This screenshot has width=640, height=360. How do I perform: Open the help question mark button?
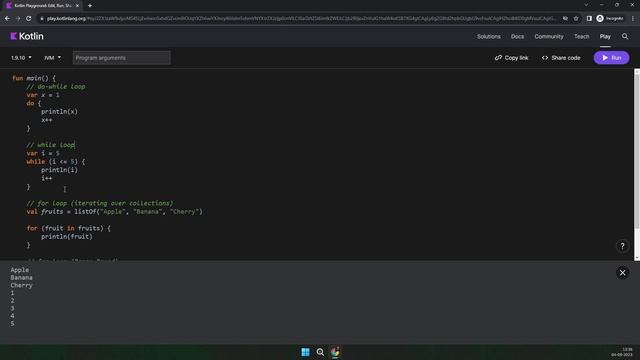622,246
